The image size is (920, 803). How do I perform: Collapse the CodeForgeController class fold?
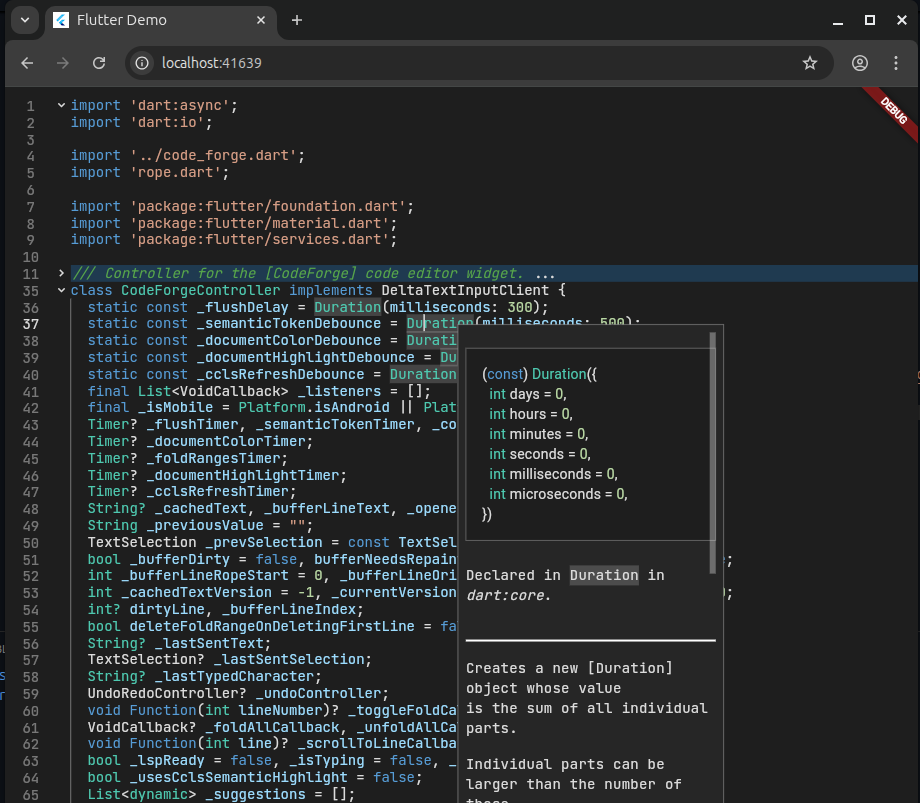click(x=60, y=290)
